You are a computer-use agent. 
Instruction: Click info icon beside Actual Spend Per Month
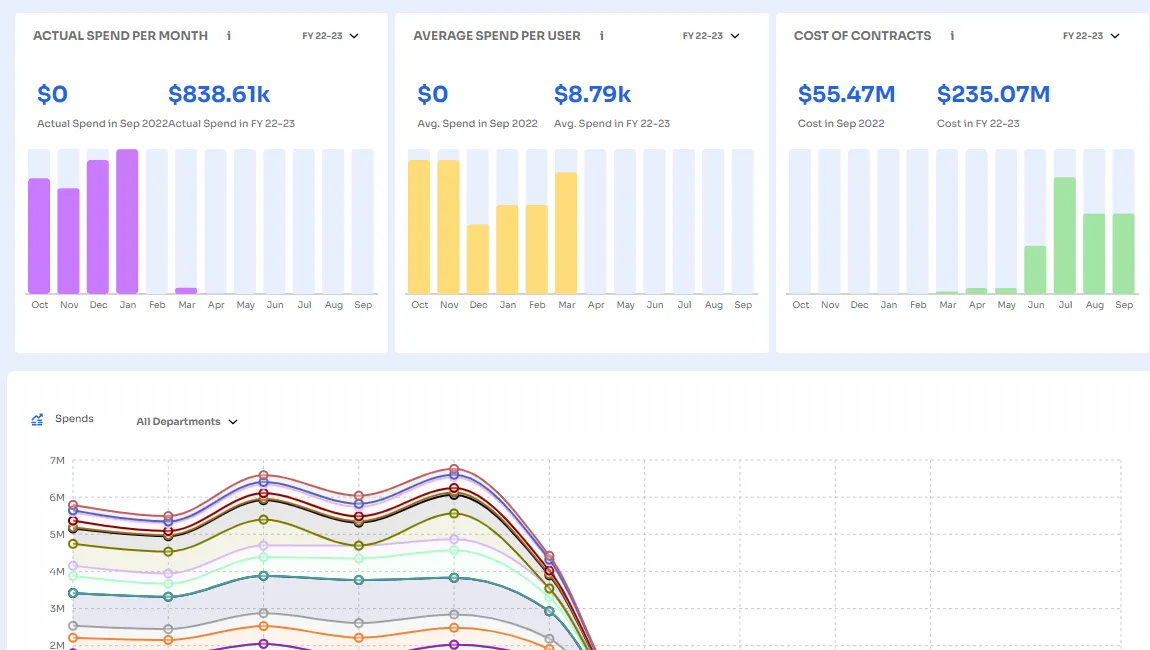[x=229, y=35]
